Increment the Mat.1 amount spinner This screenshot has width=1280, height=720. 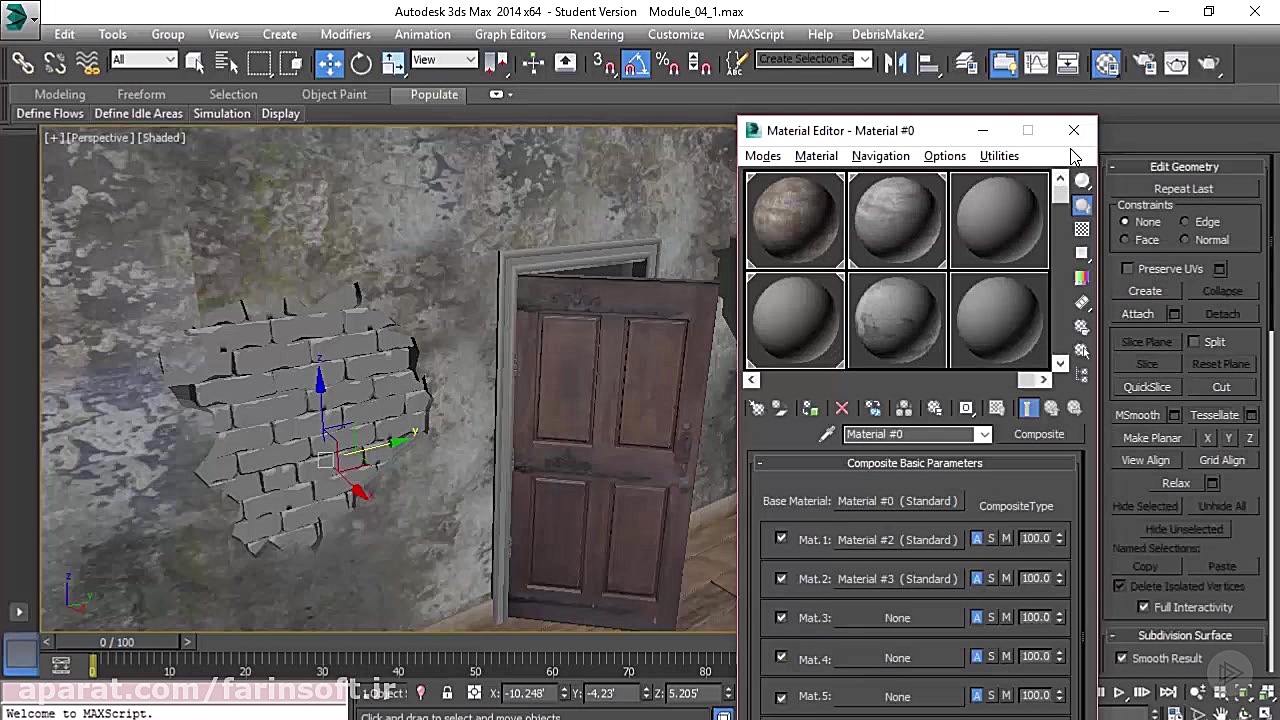pos(1060,535)
